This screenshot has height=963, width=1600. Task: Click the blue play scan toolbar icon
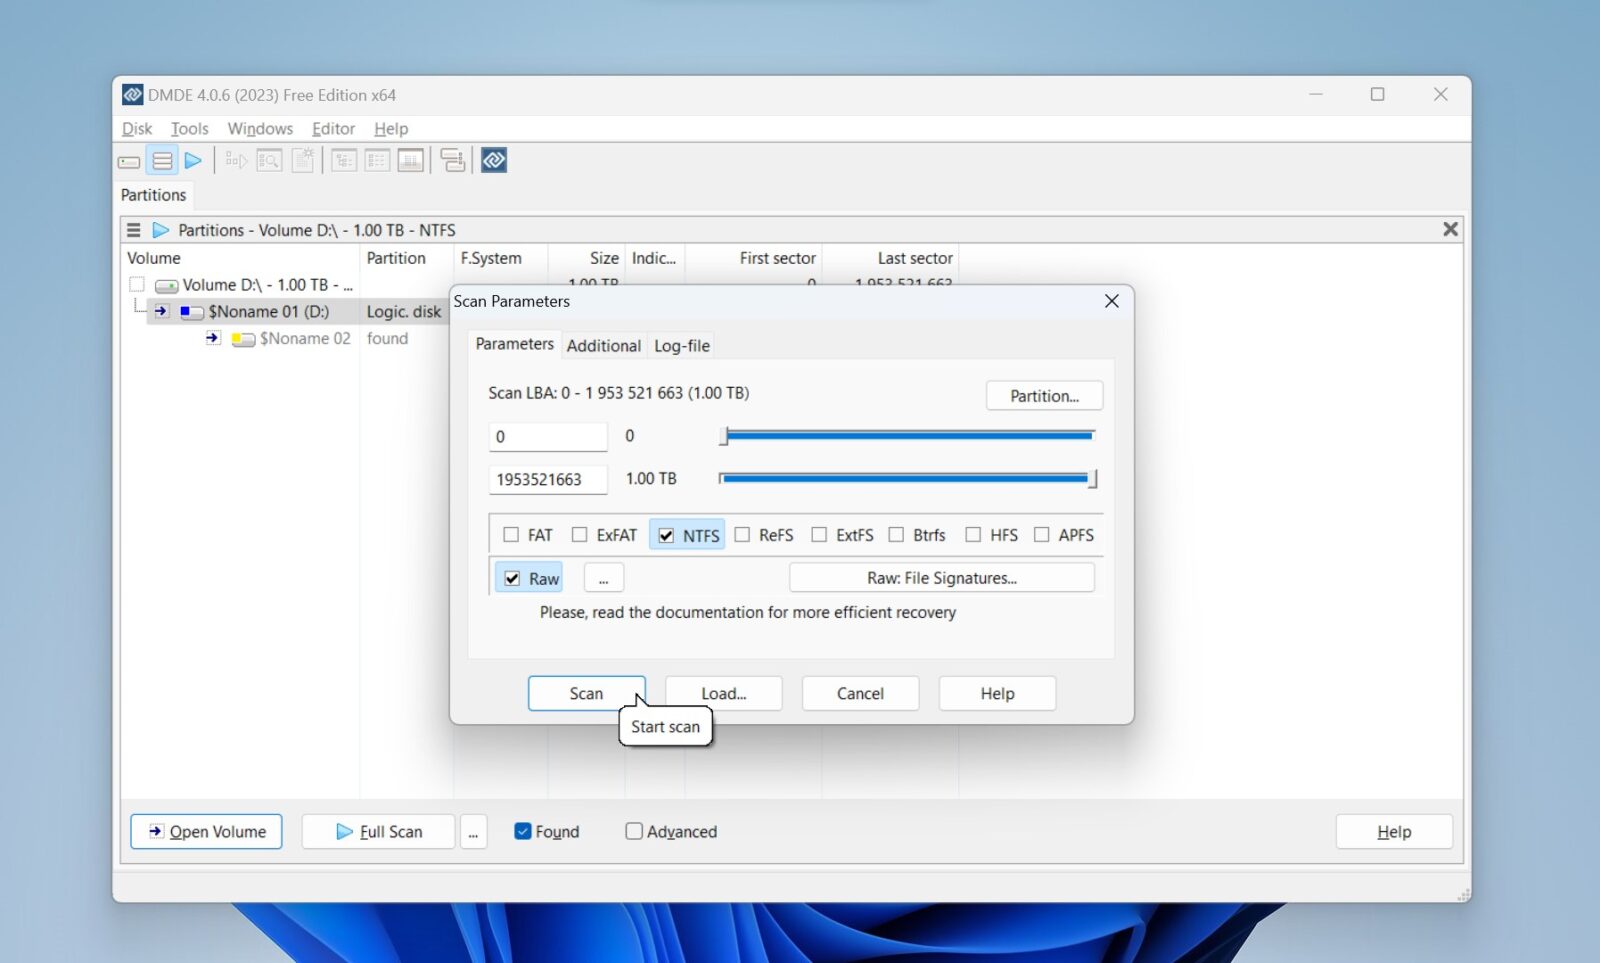194,160
